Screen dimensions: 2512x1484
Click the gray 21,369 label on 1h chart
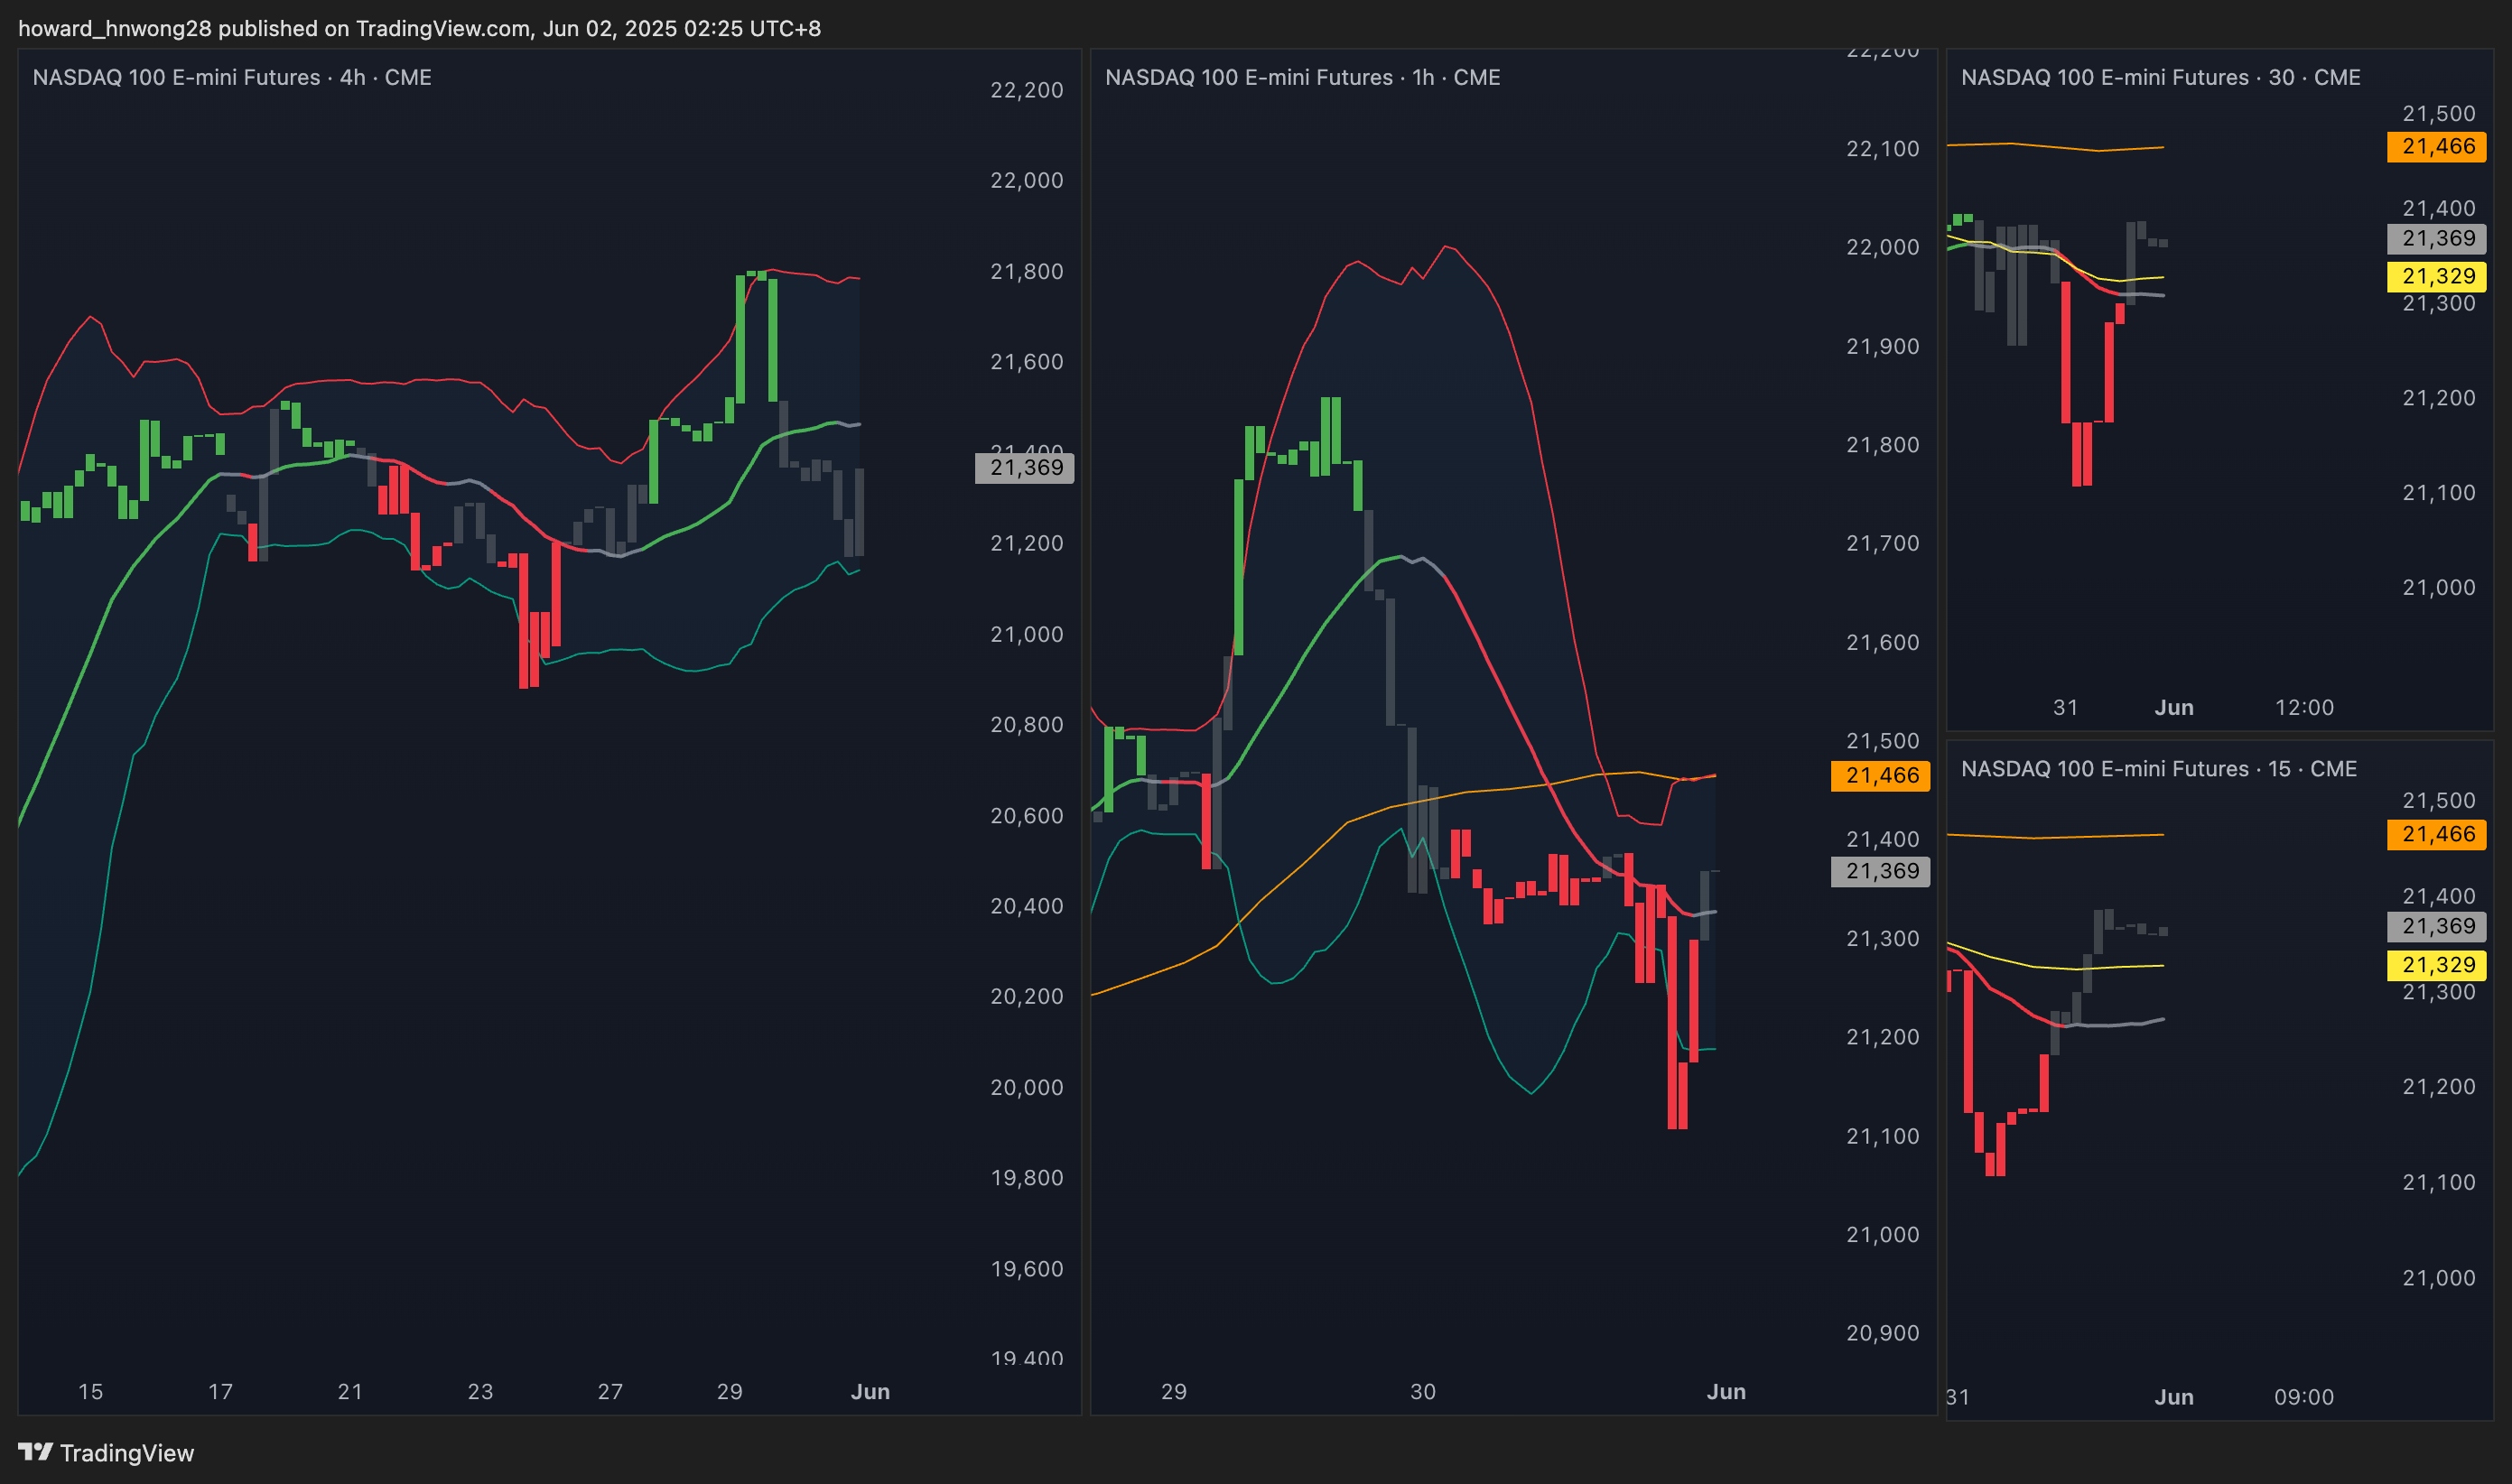[x=1881, y=871]
